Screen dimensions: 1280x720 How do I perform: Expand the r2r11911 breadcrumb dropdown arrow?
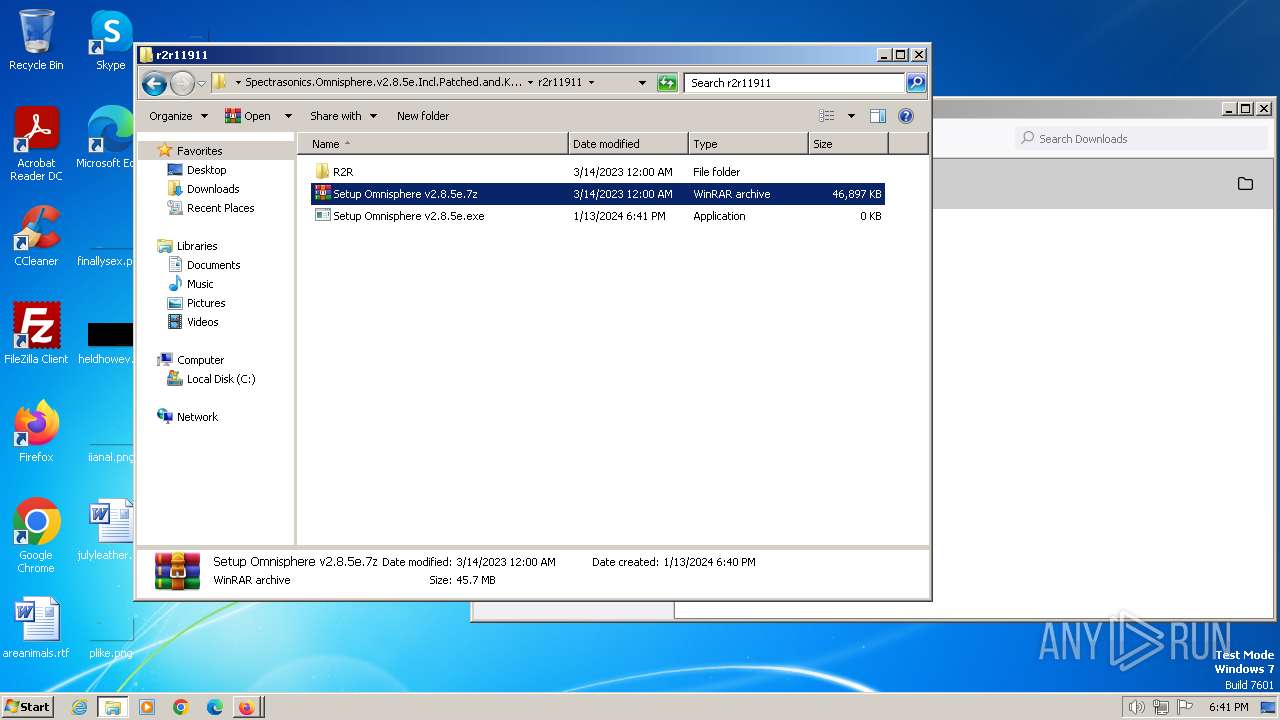pyautogui.click(x=591, y=83)
